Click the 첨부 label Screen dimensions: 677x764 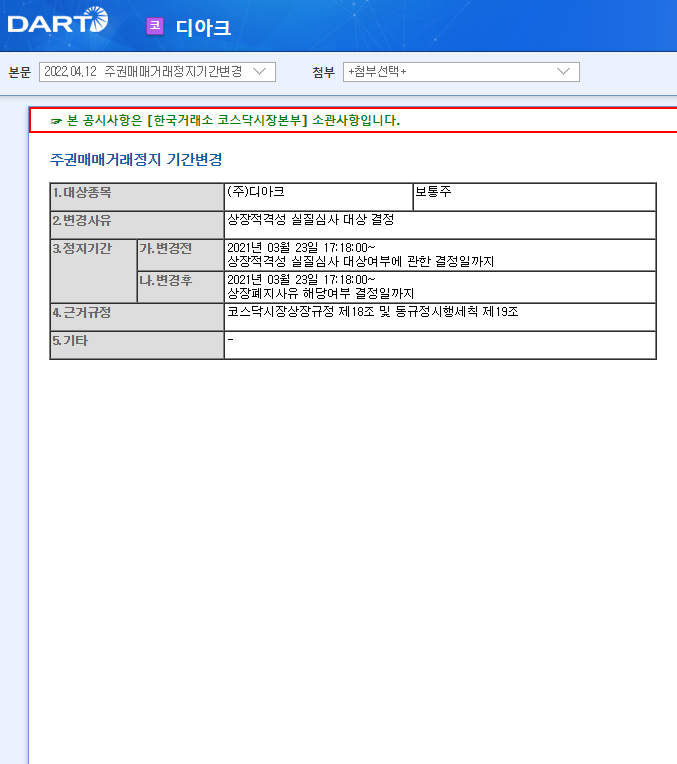[323, 72]
